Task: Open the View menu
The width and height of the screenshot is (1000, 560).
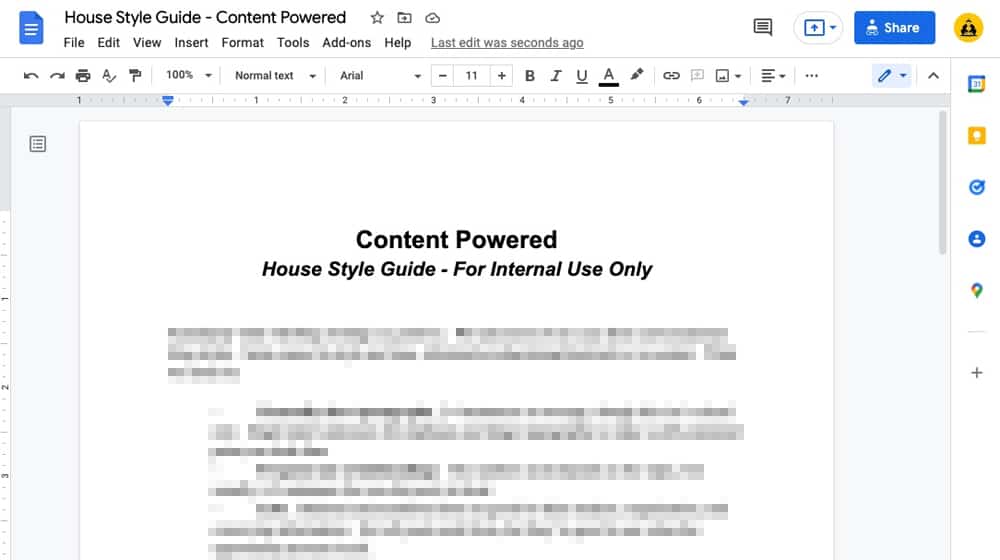Action: click(x=147, y=43)
